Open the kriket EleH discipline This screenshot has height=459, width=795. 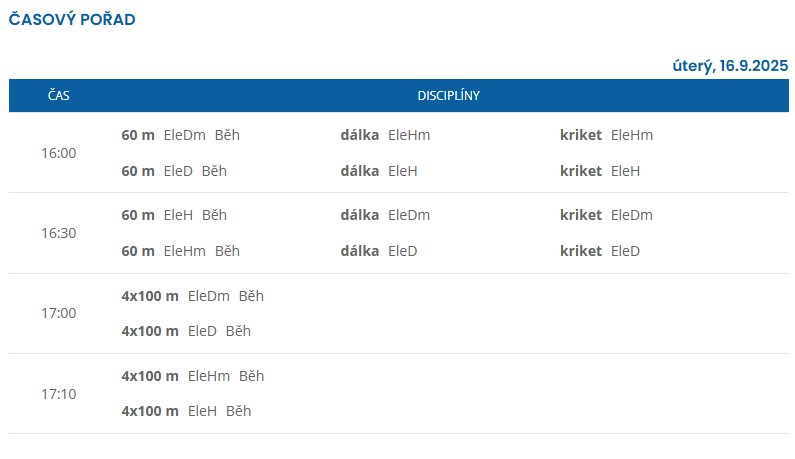600,171
